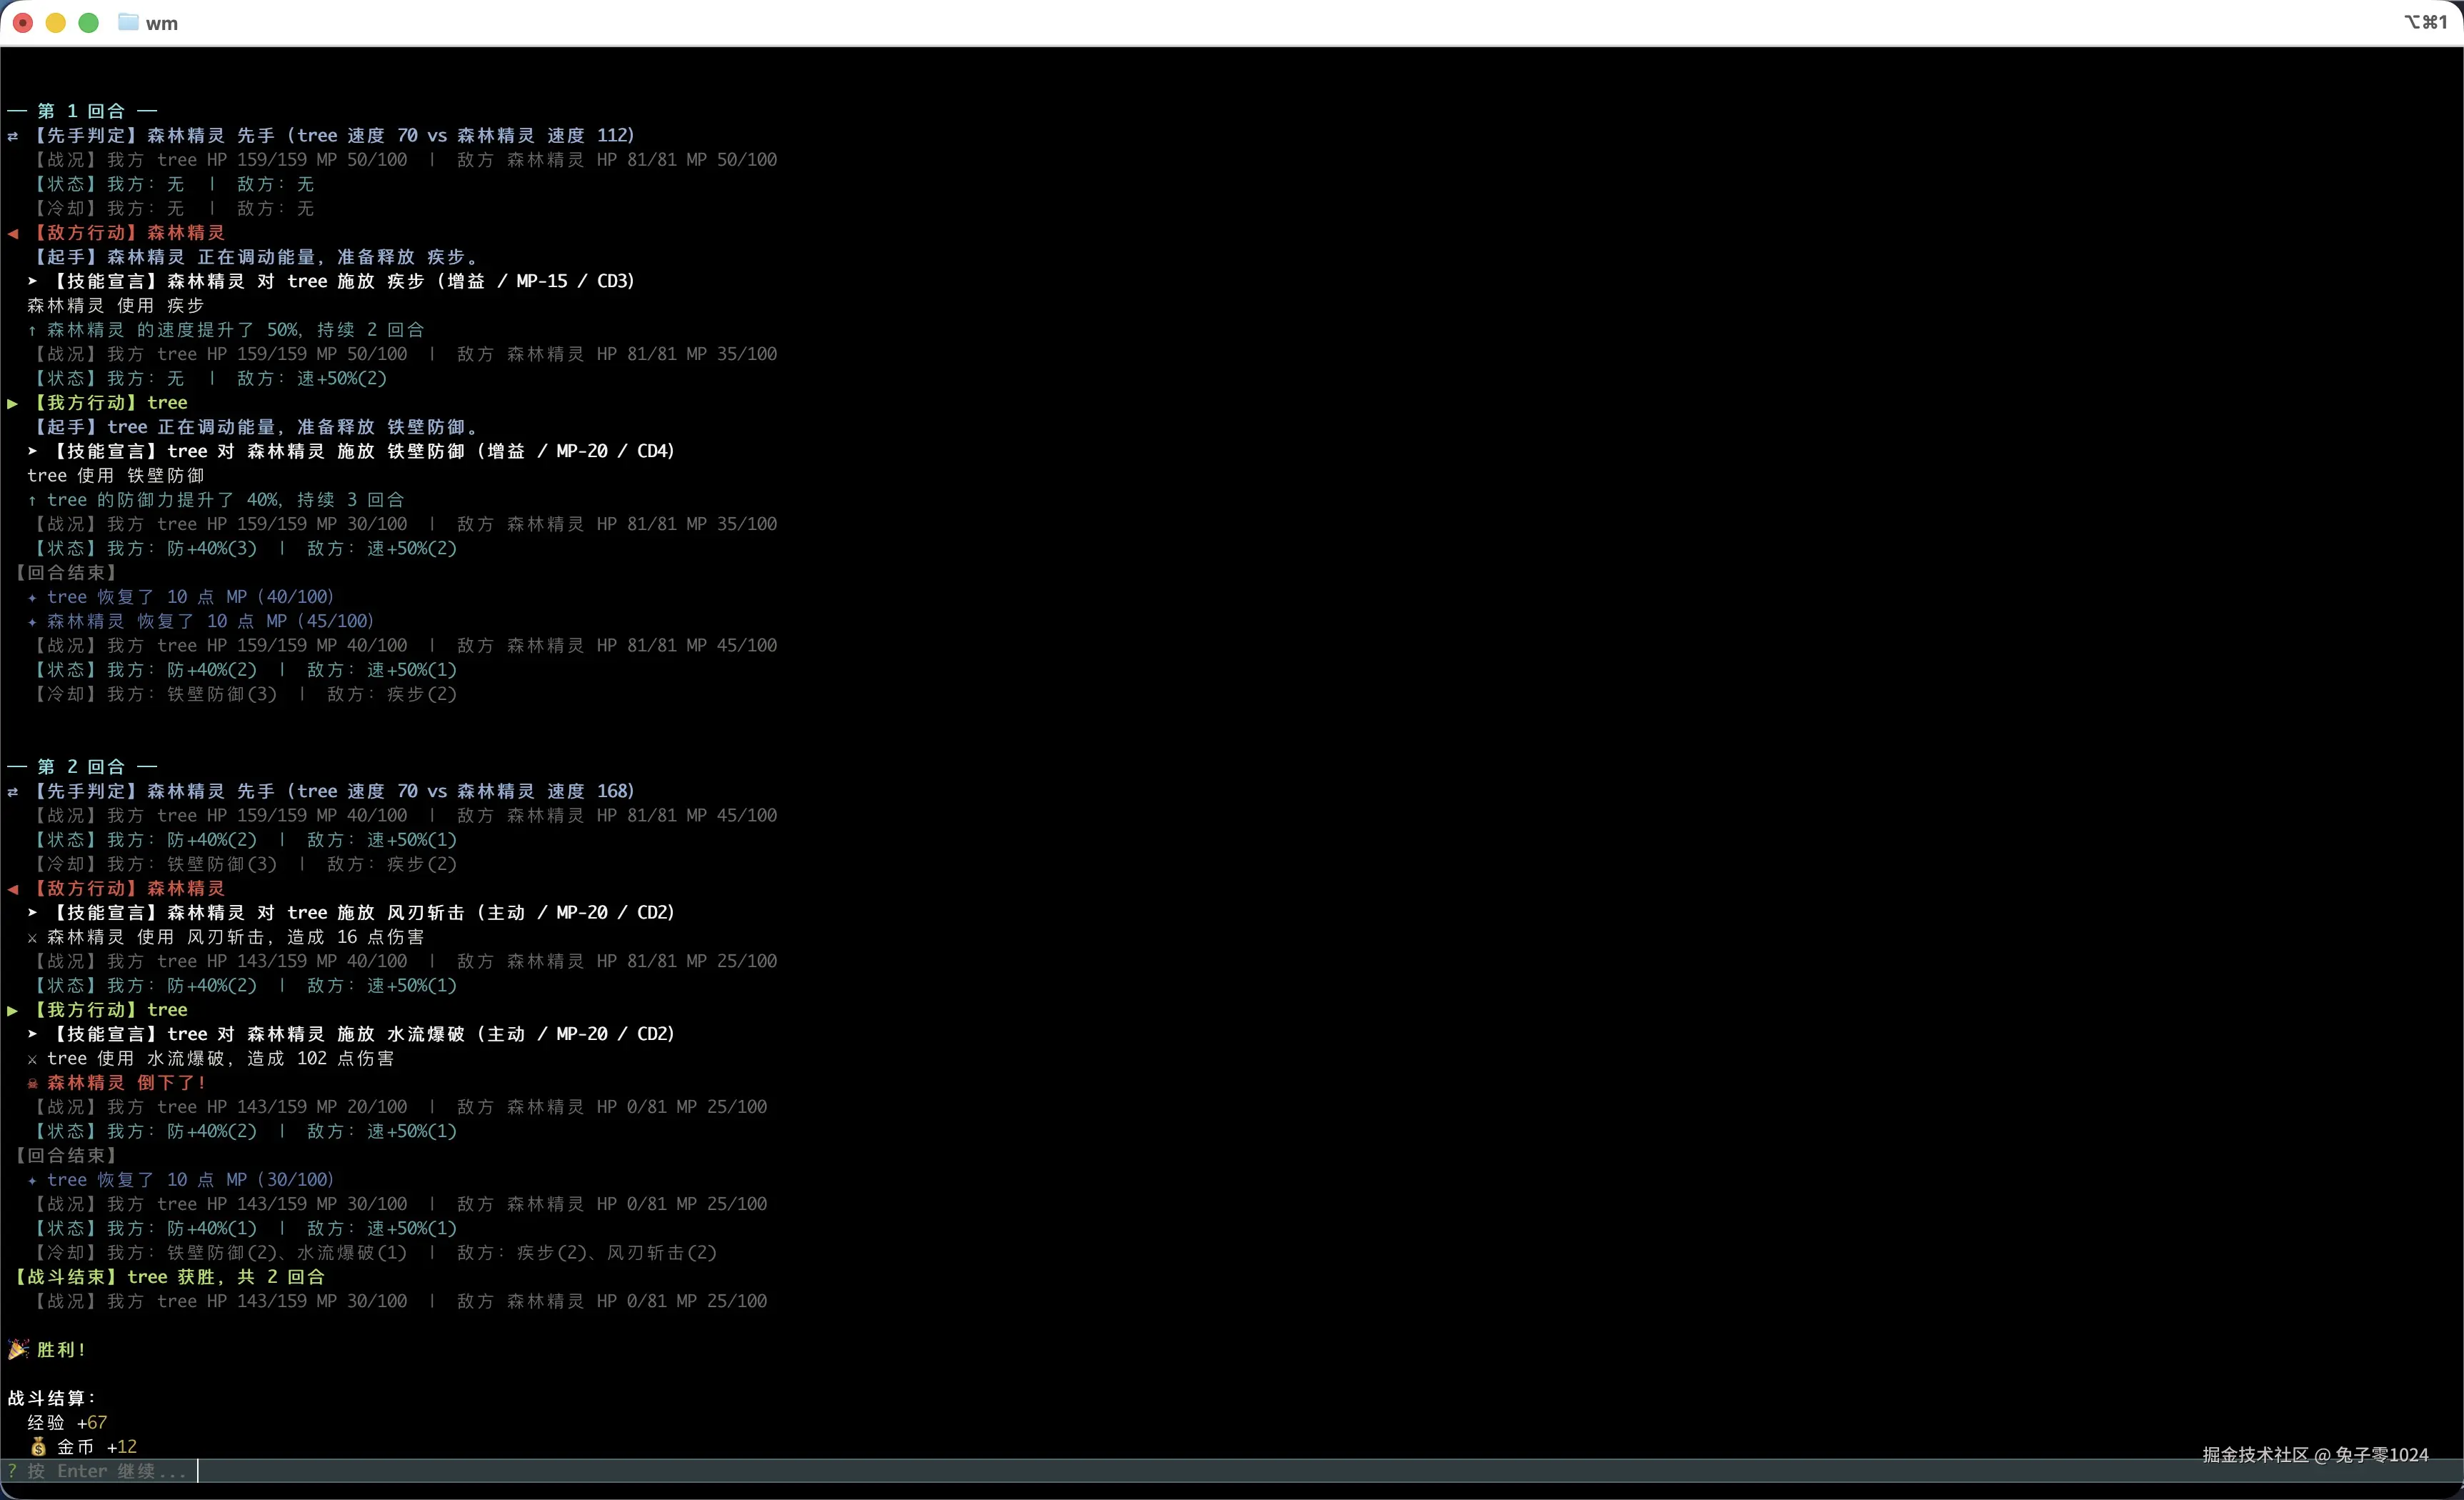Click the green 我方行动 triangle in round 1

coord(13,403)
